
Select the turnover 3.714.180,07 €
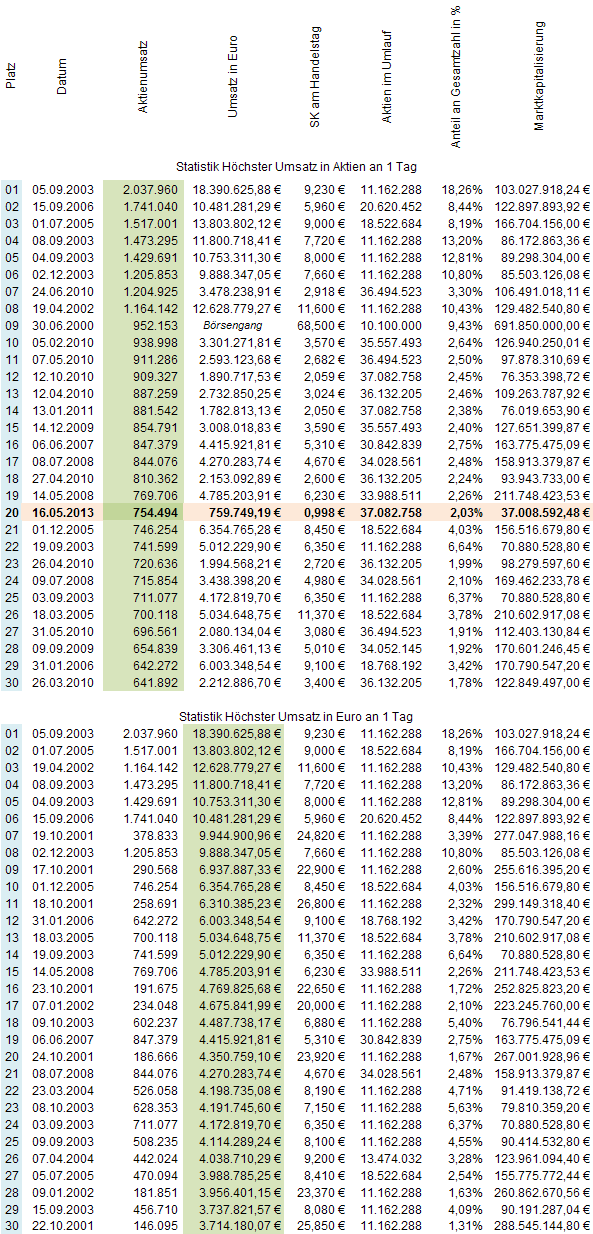click(x=240, y=1228)
